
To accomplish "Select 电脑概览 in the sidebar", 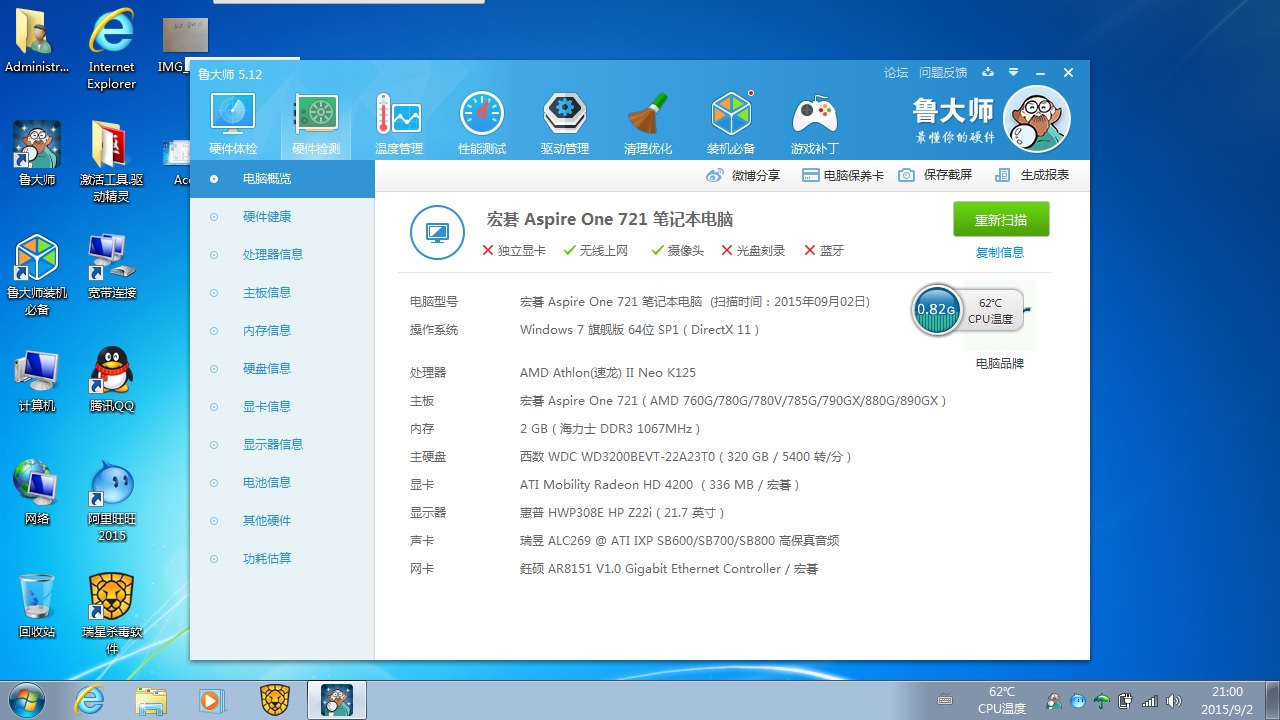I will coord(282,179).
